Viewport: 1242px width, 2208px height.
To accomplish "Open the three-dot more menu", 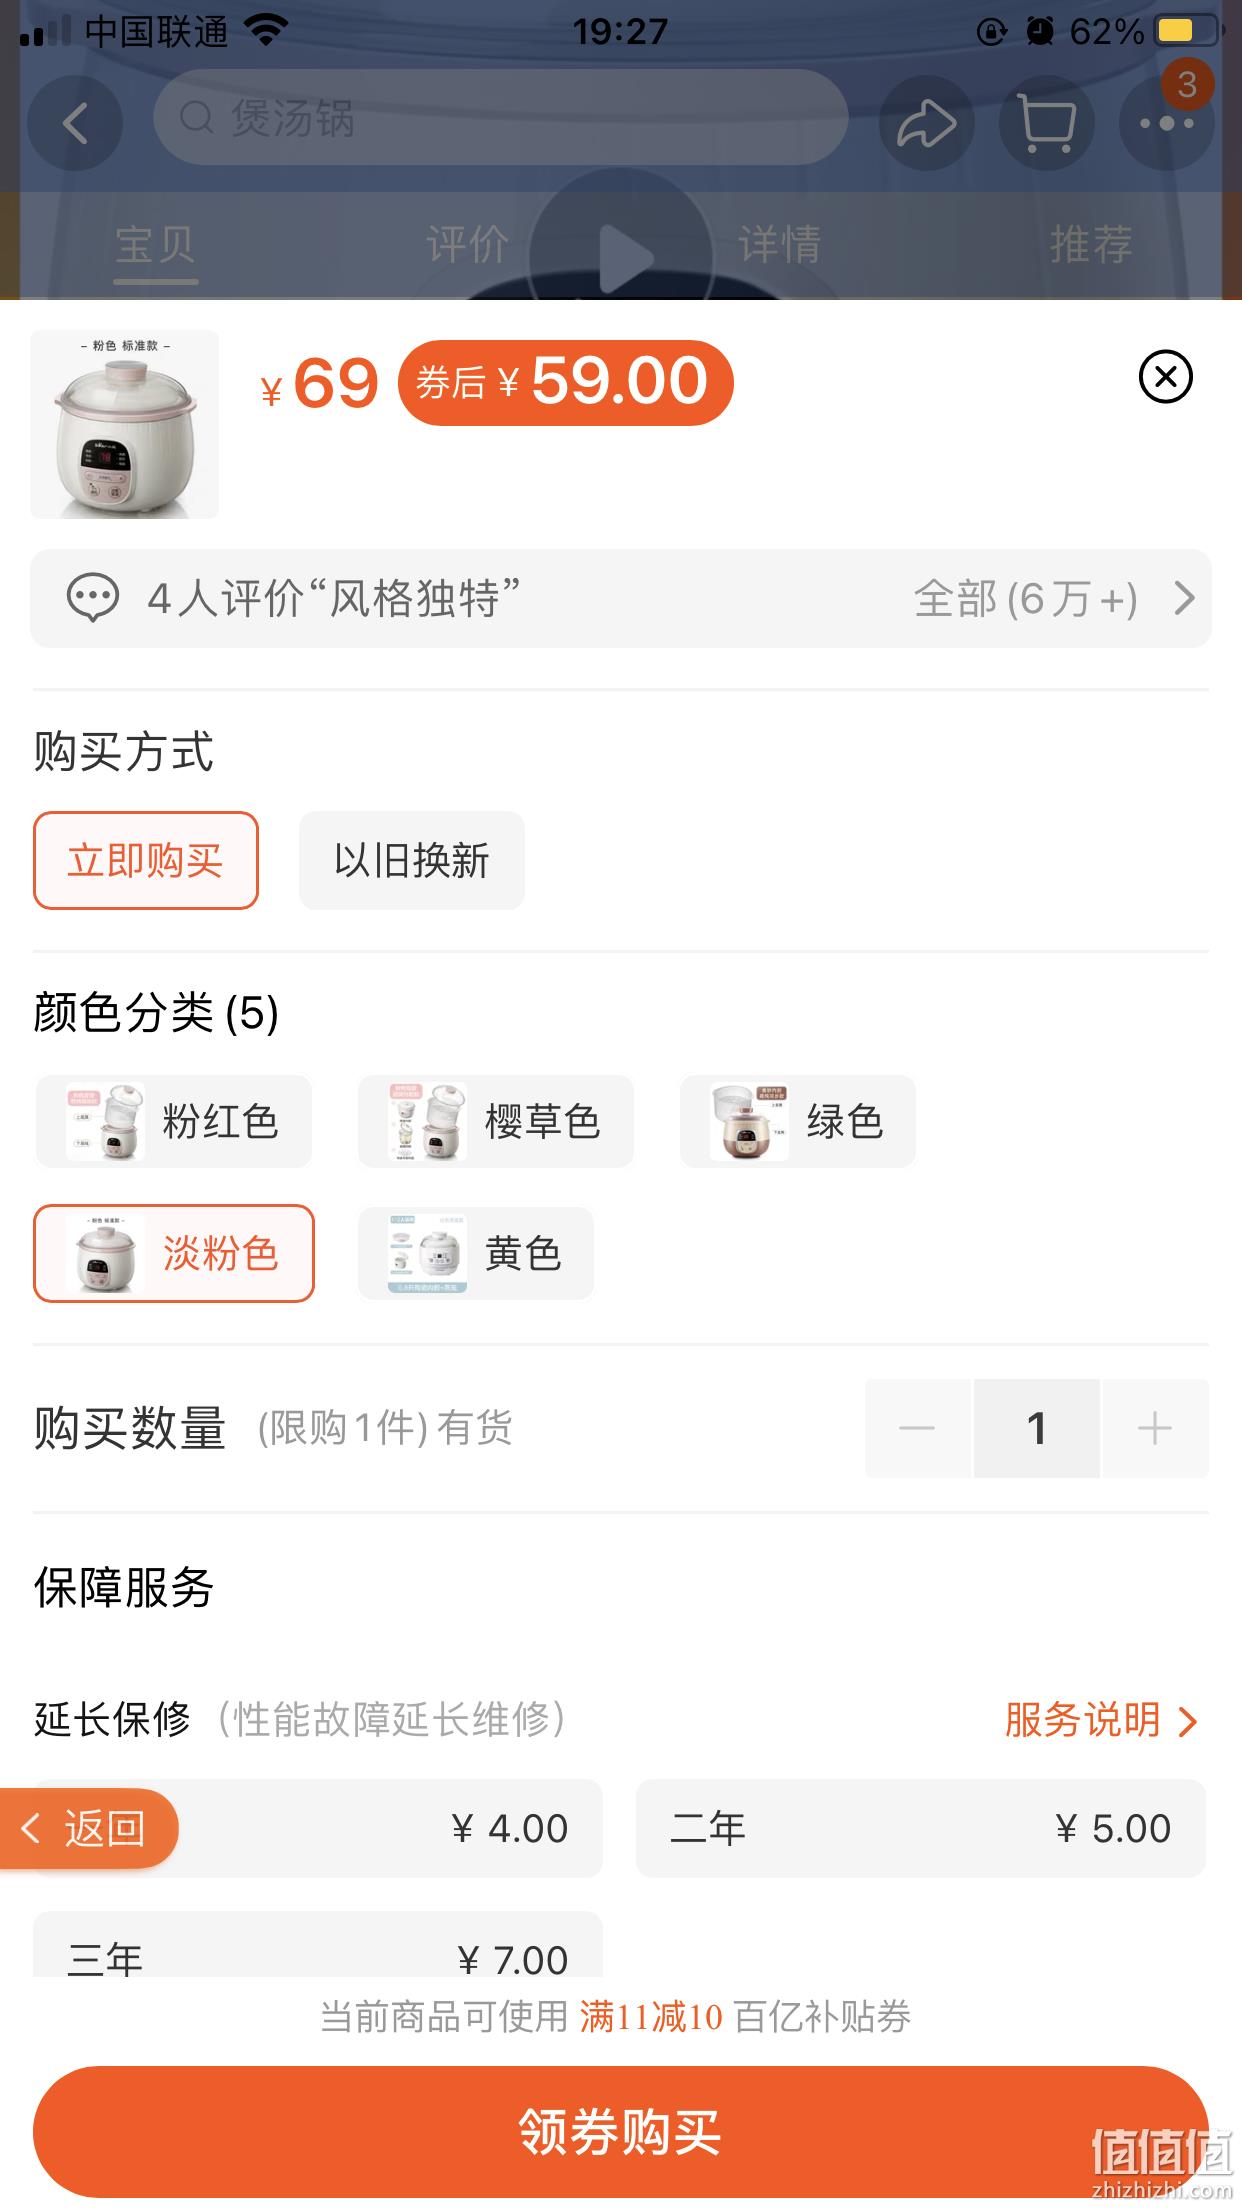I will [x=1167, y=123].
